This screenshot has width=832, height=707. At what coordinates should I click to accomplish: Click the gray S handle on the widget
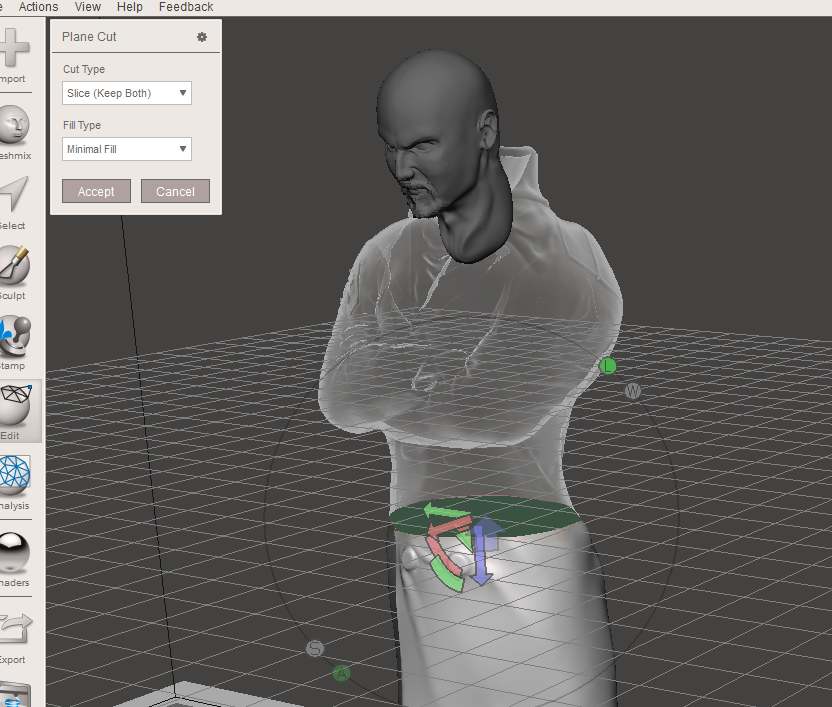(315, 648)
